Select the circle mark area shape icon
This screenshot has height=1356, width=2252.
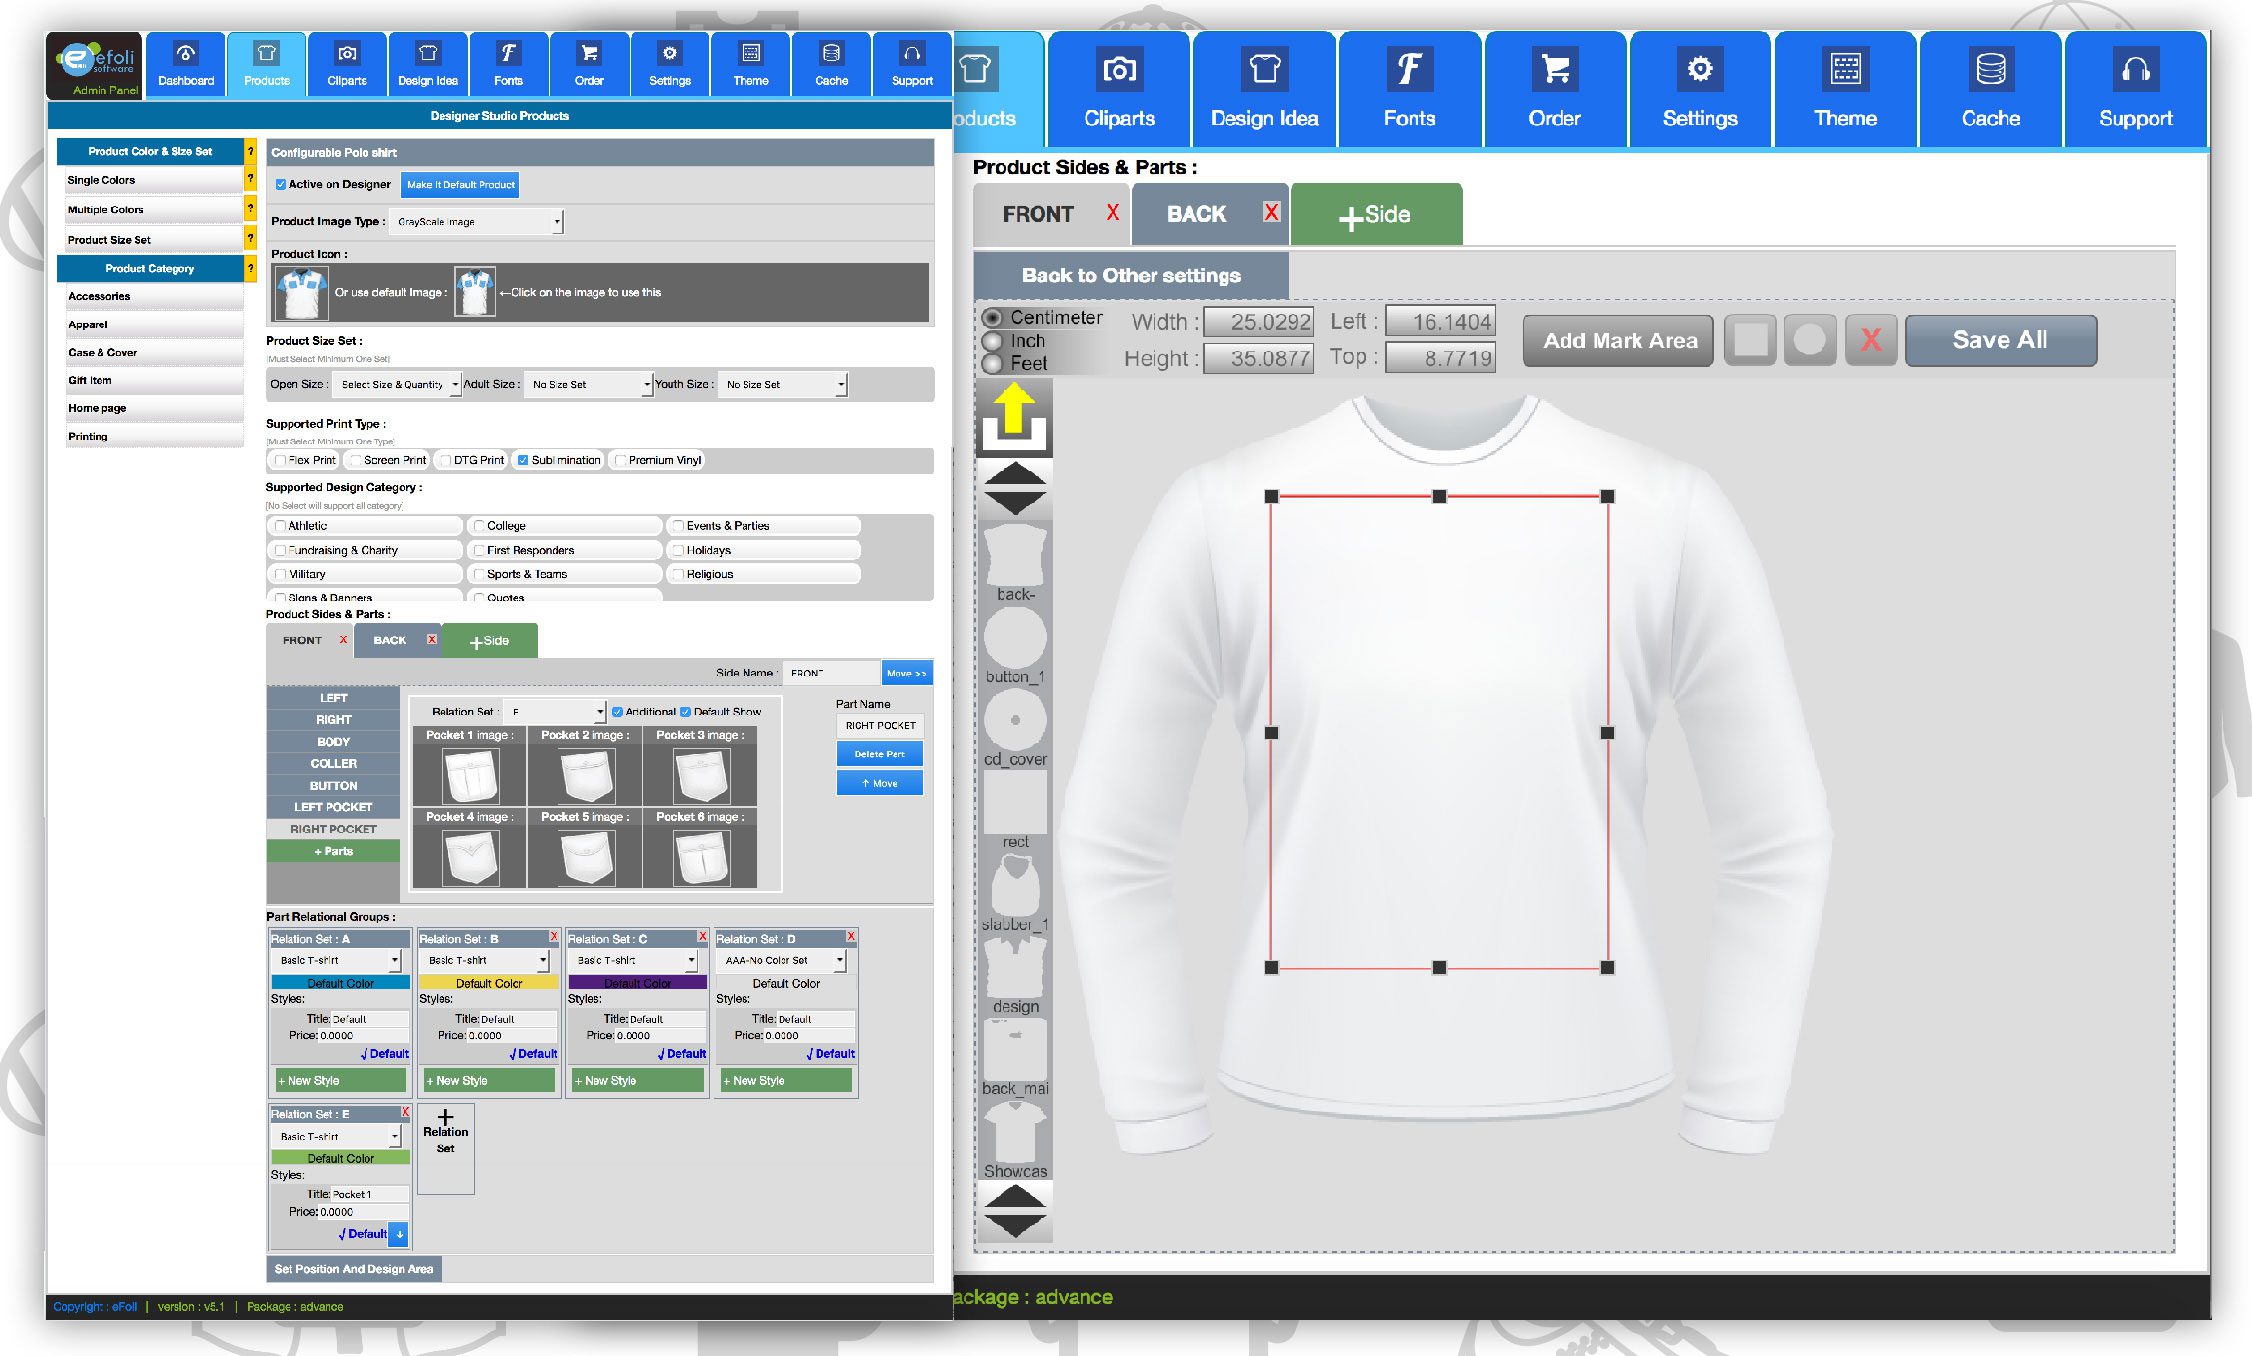pyautogui.click(x=1809, y=340)
